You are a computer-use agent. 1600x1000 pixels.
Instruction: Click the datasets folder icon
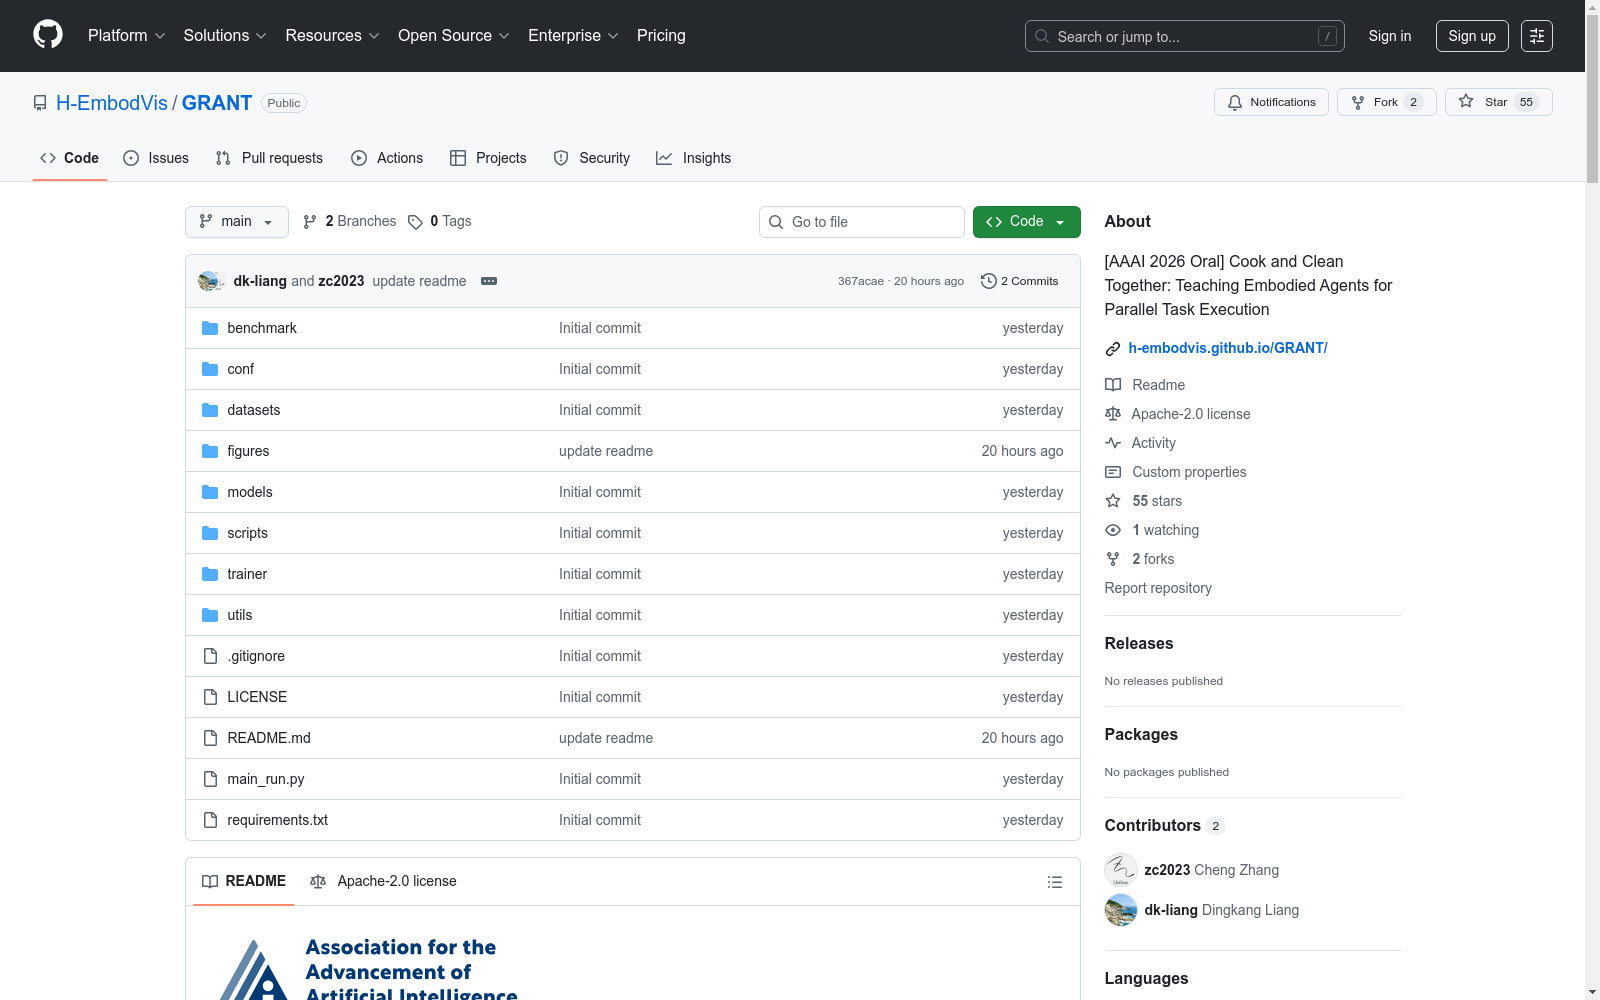click(210, 410)
